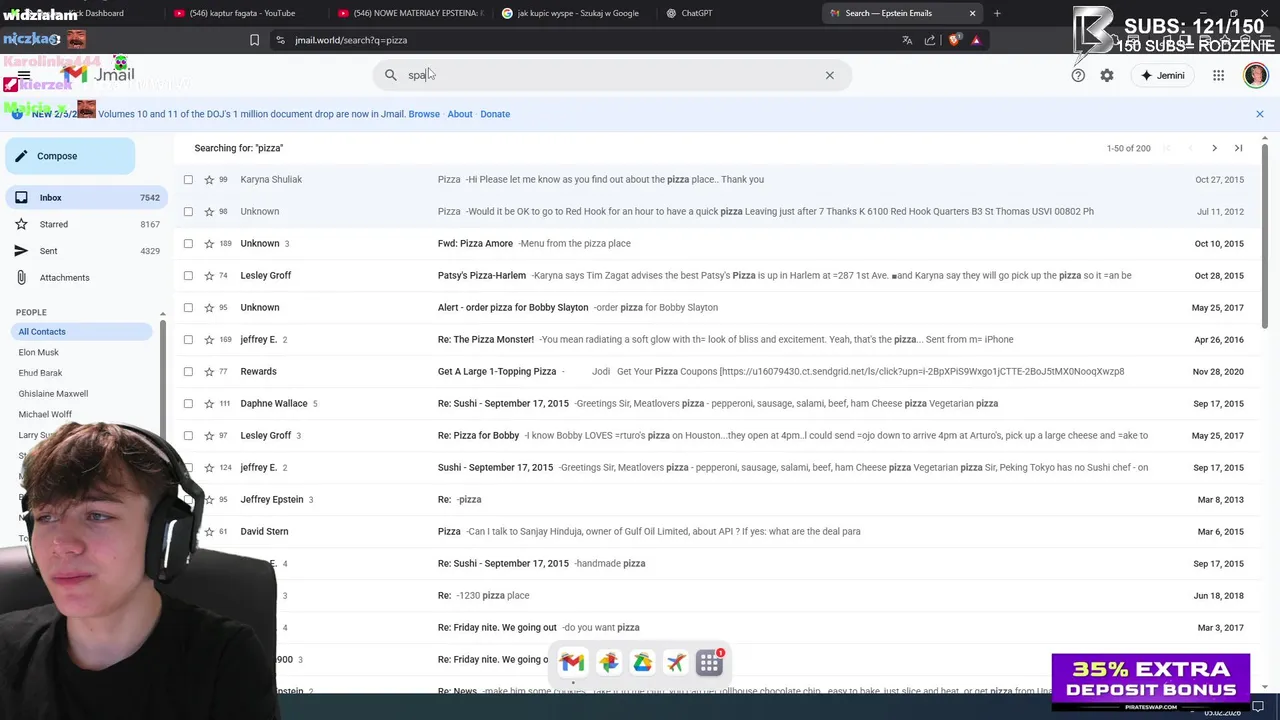Viewport: 1280px width, 720px height.
Task: Switch to NOWE MATERIAŁY EPSTEINA tab
Action: pos(410,13)
